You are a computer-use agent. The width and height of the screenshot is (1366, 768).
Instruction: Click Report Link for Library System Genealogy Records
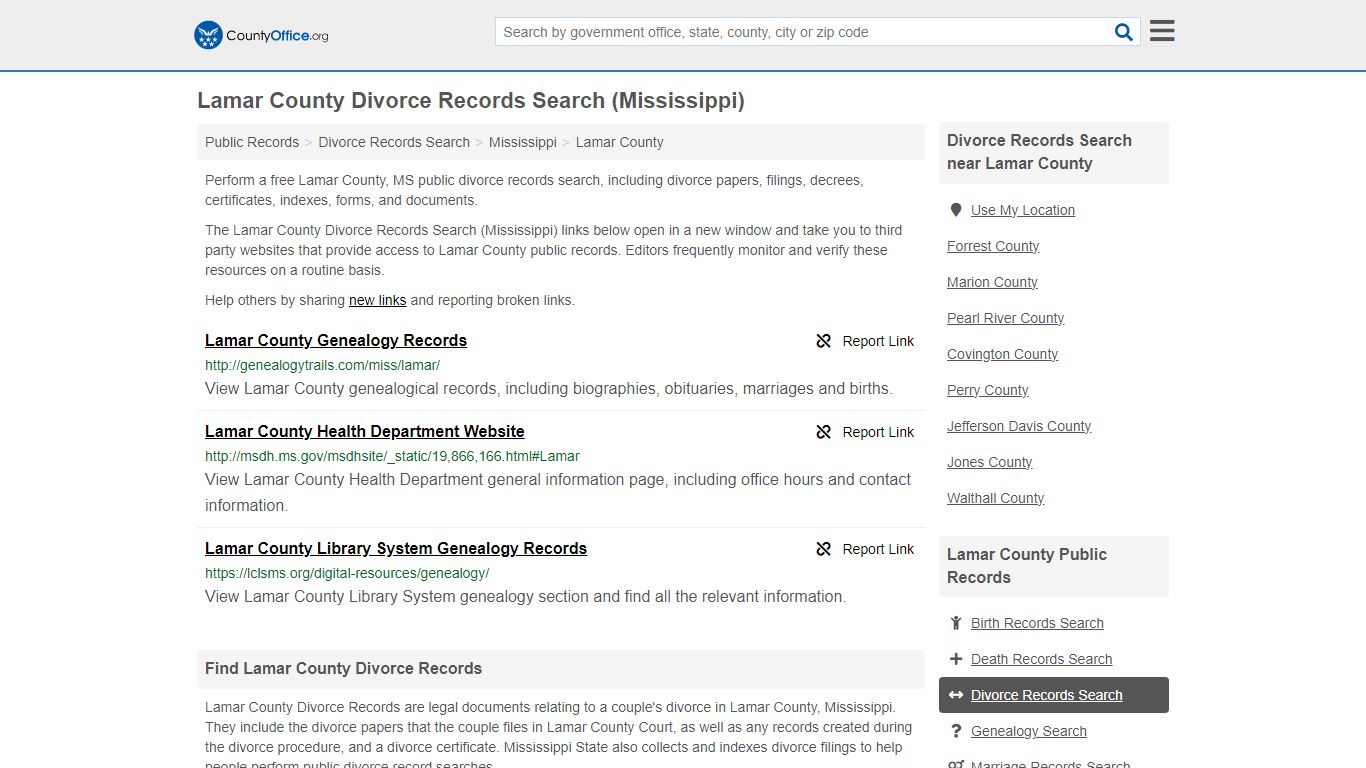878,549
